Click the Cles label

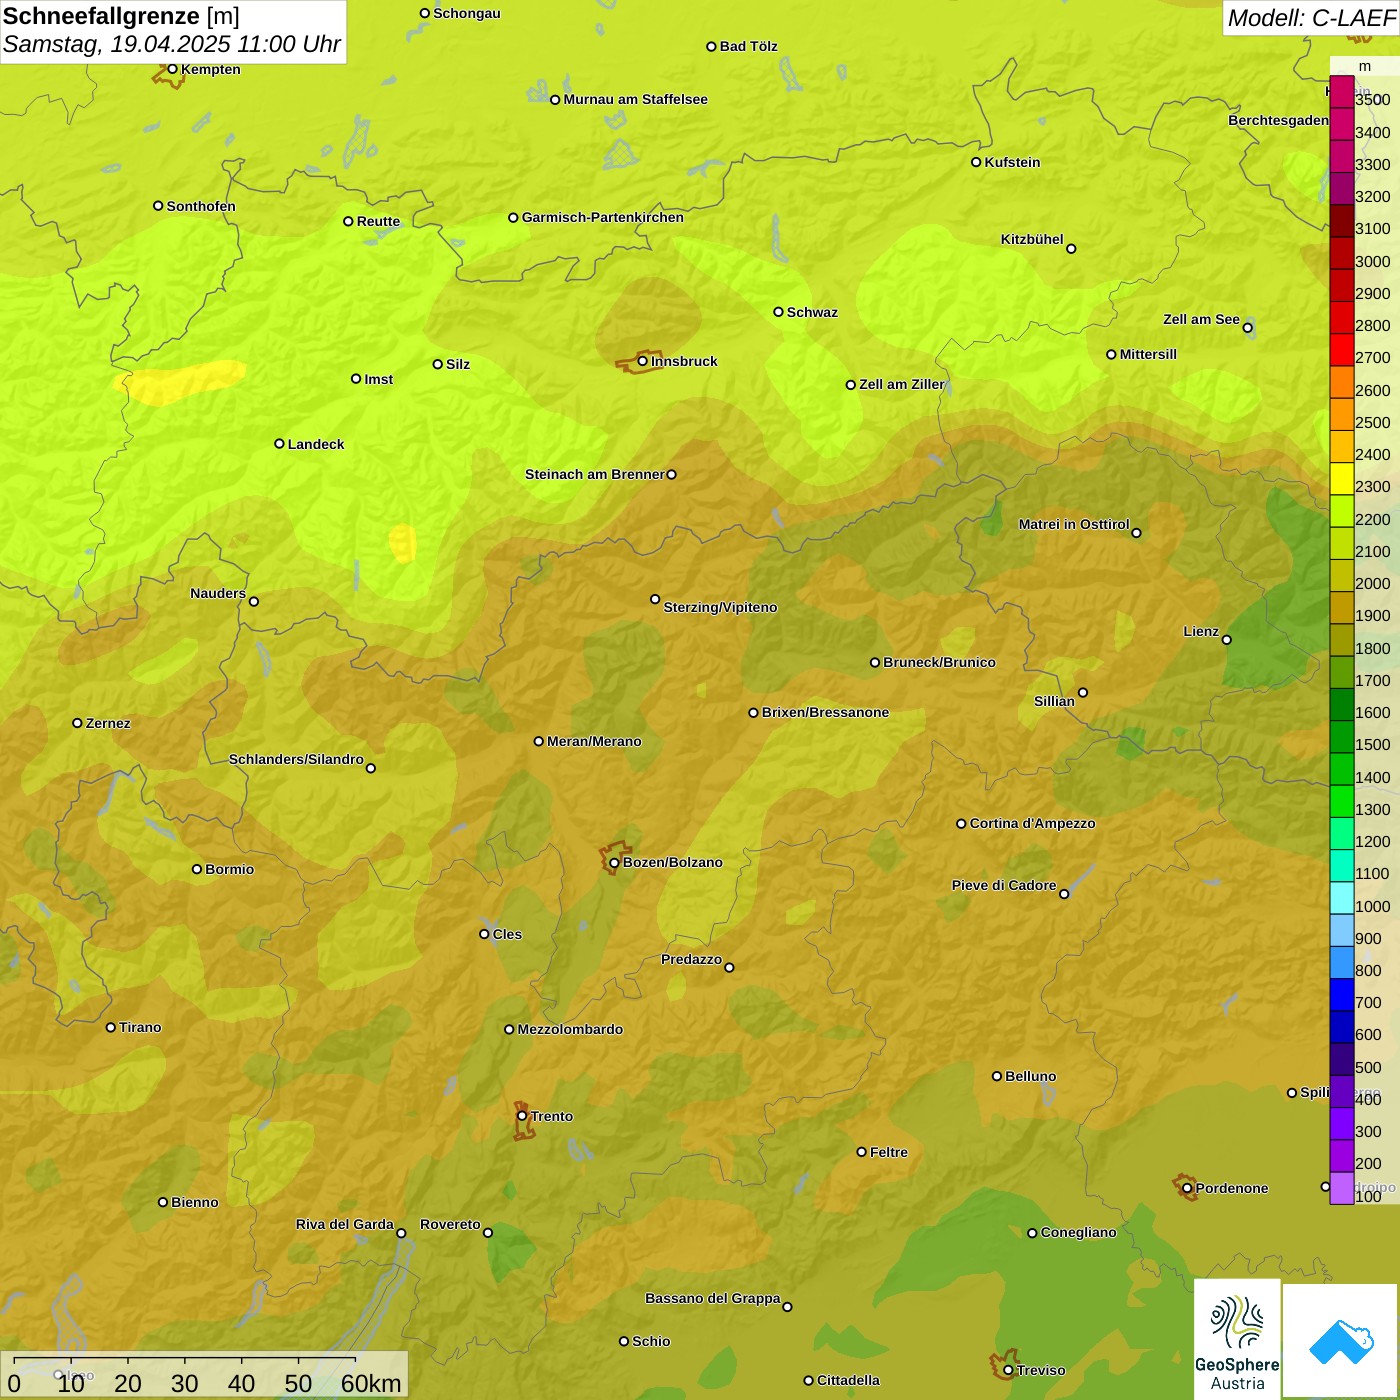click(507, 934)
